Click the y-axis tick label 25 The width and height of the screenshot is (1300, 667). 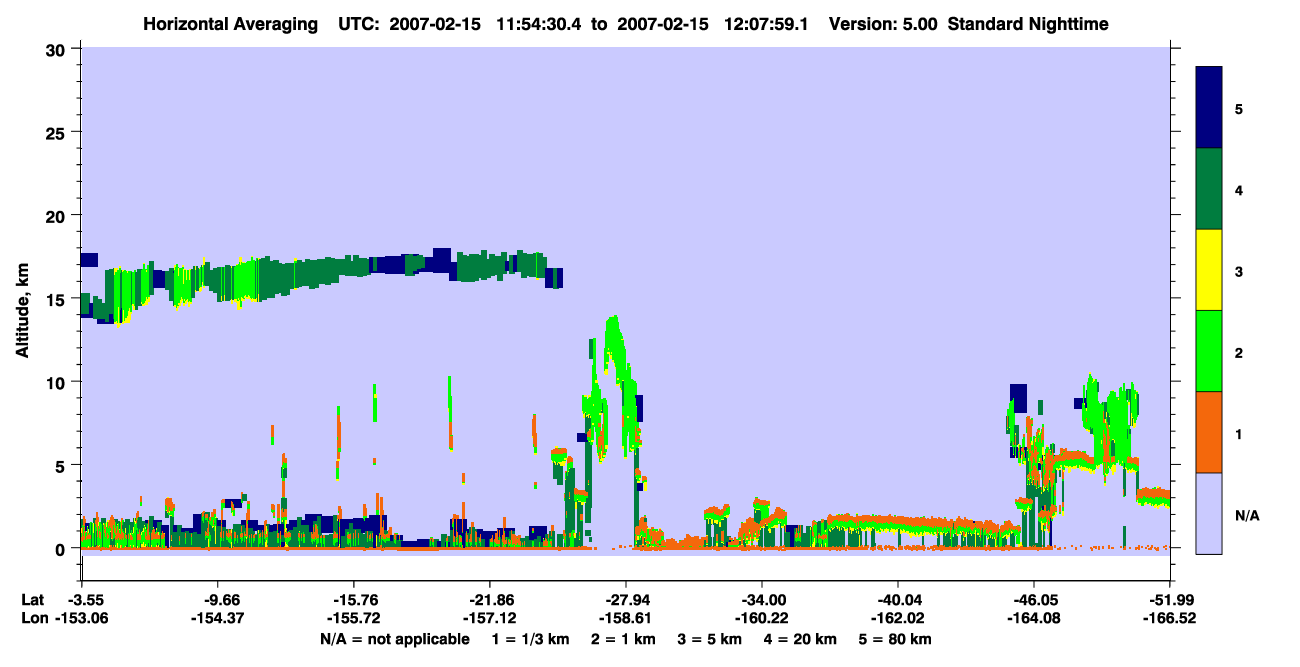(x=57, y=132)
